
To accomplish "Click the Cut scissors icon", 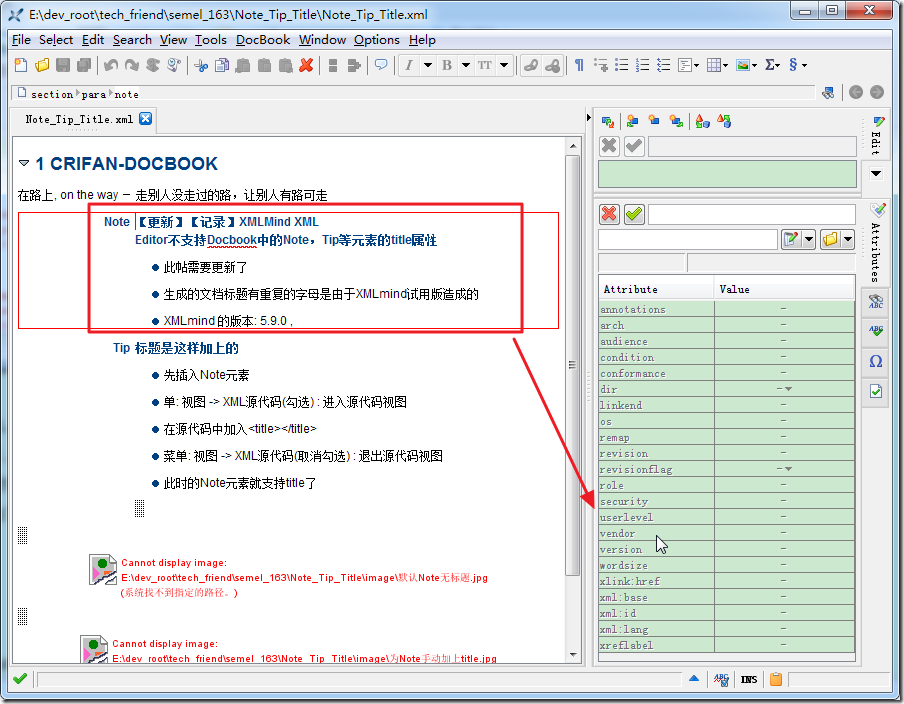I will pos(201,65).
